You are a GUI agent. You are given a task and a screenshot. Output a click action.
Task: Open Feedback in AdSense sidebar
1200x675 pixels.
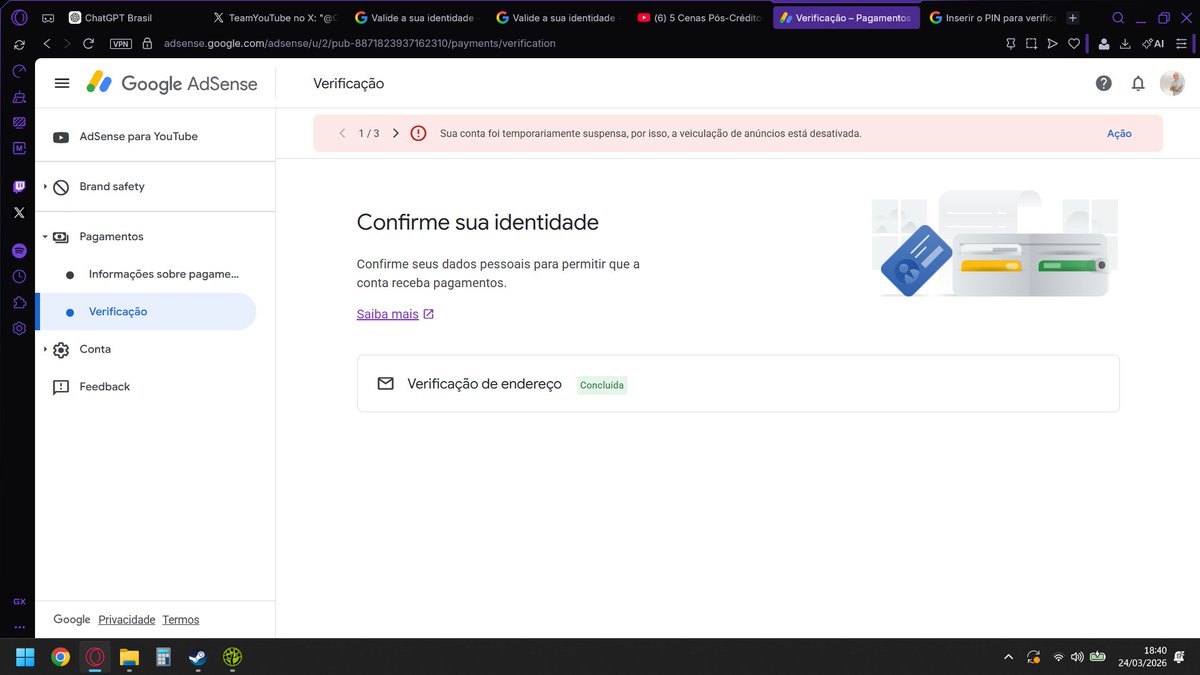point(105,387)
